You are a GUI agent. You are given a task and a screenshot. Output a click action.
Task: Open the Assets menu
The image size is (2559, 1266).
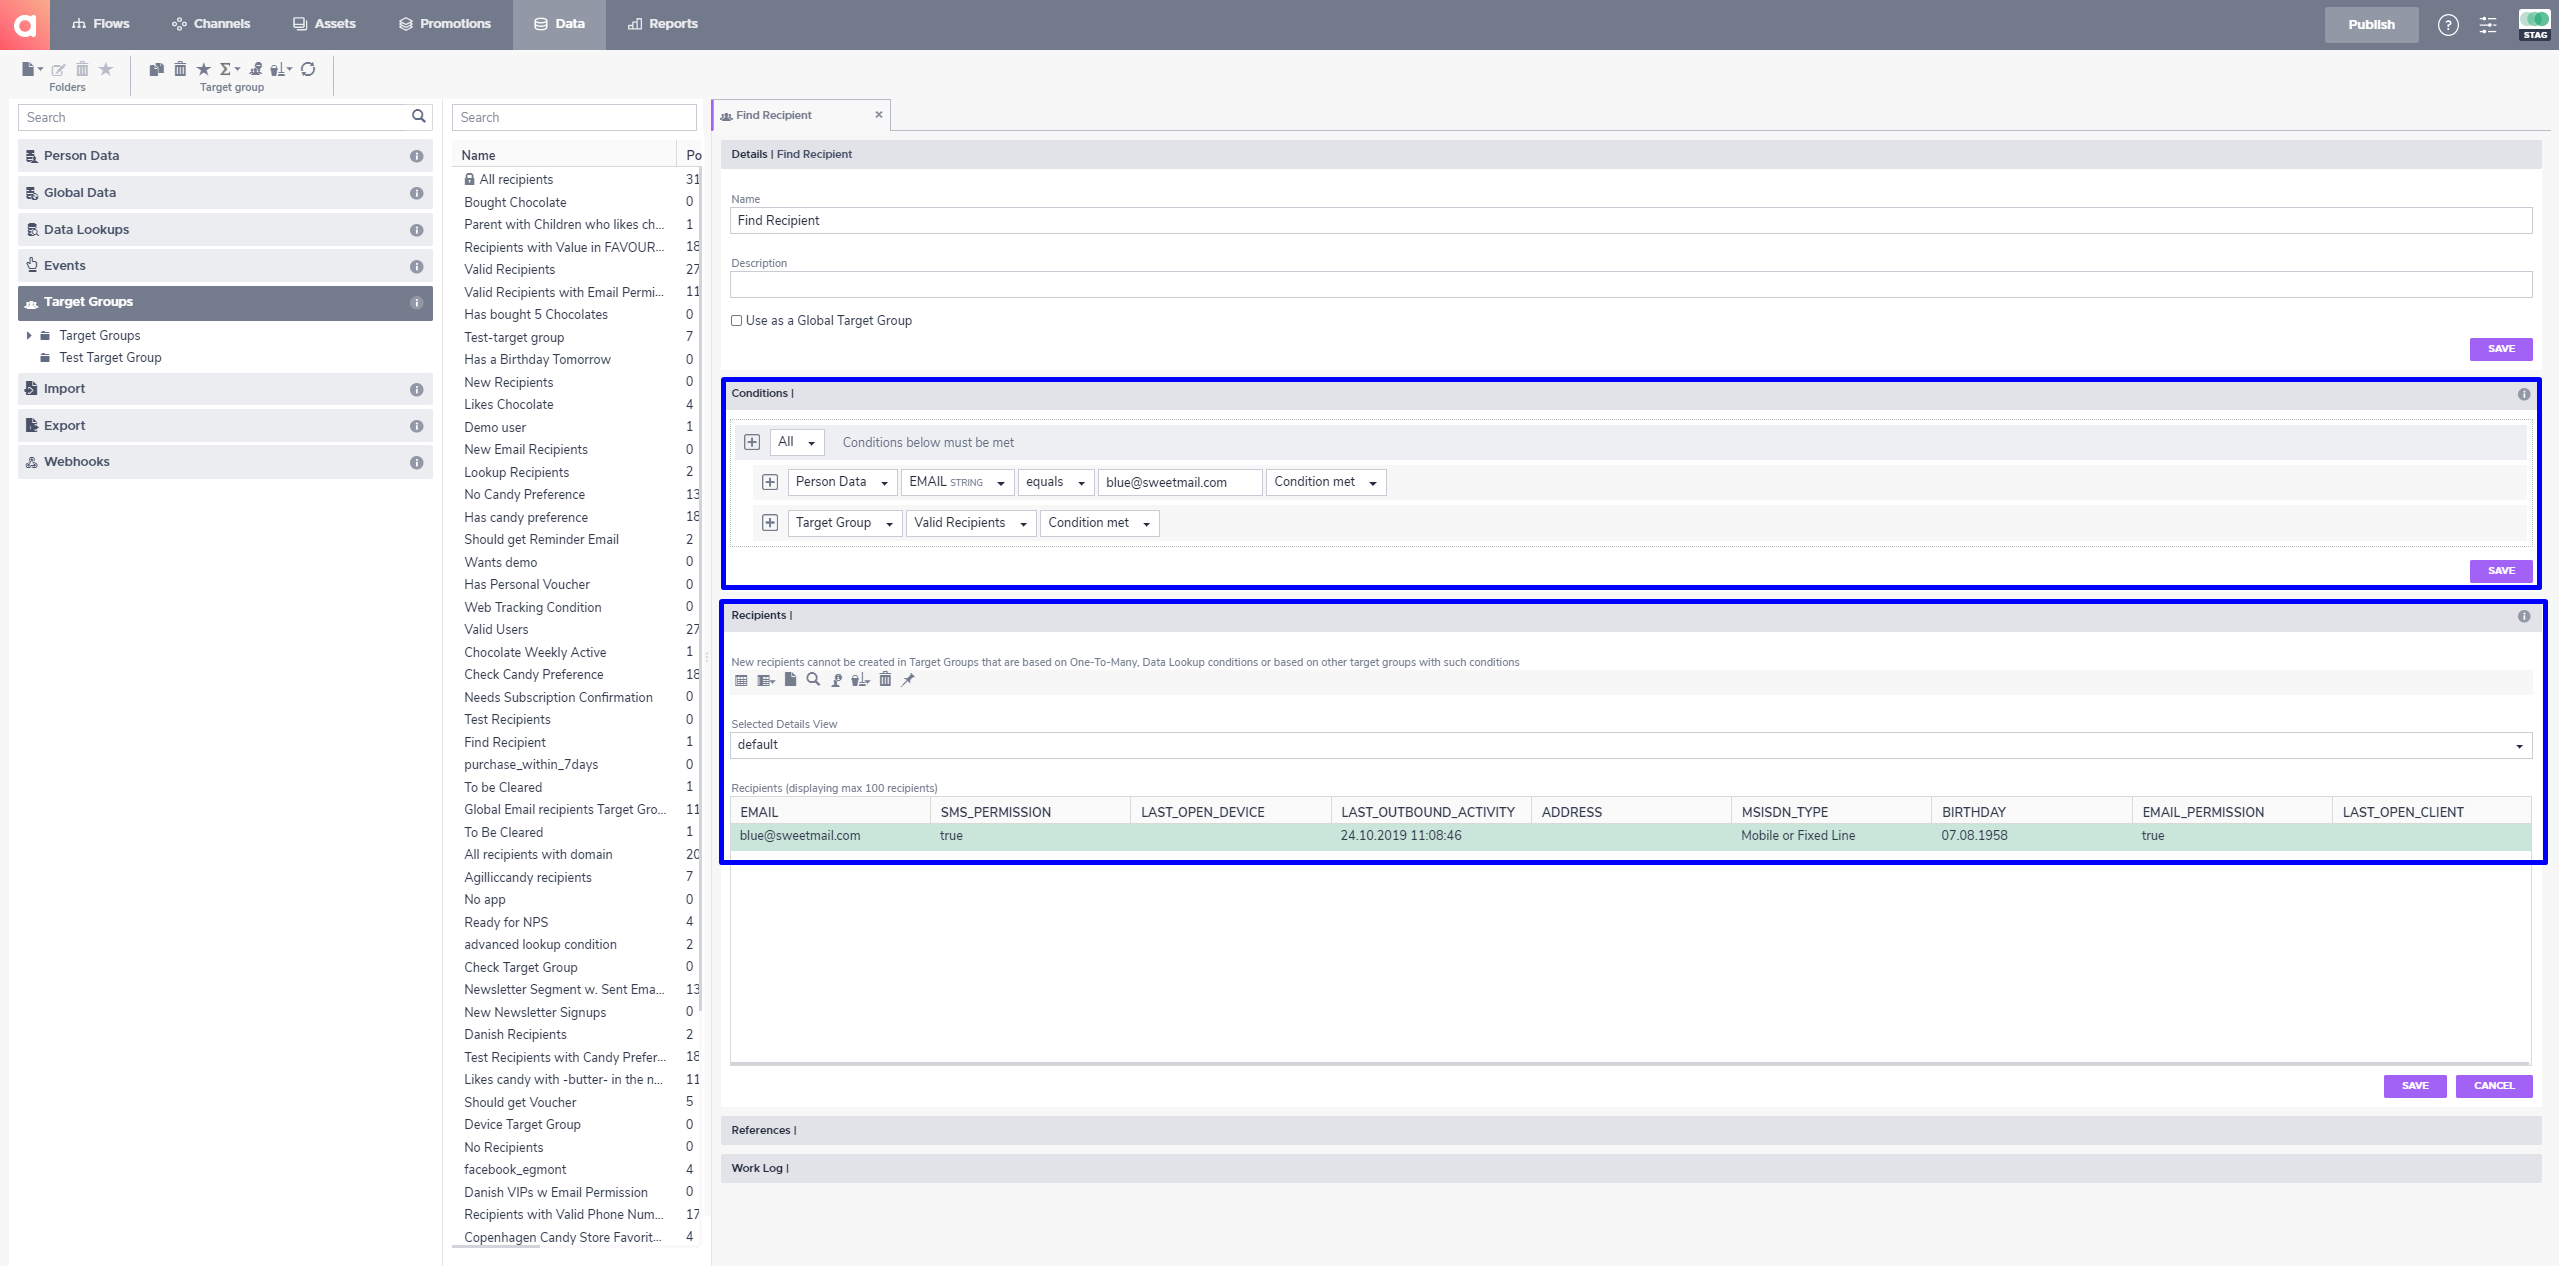tap(324, 24)
